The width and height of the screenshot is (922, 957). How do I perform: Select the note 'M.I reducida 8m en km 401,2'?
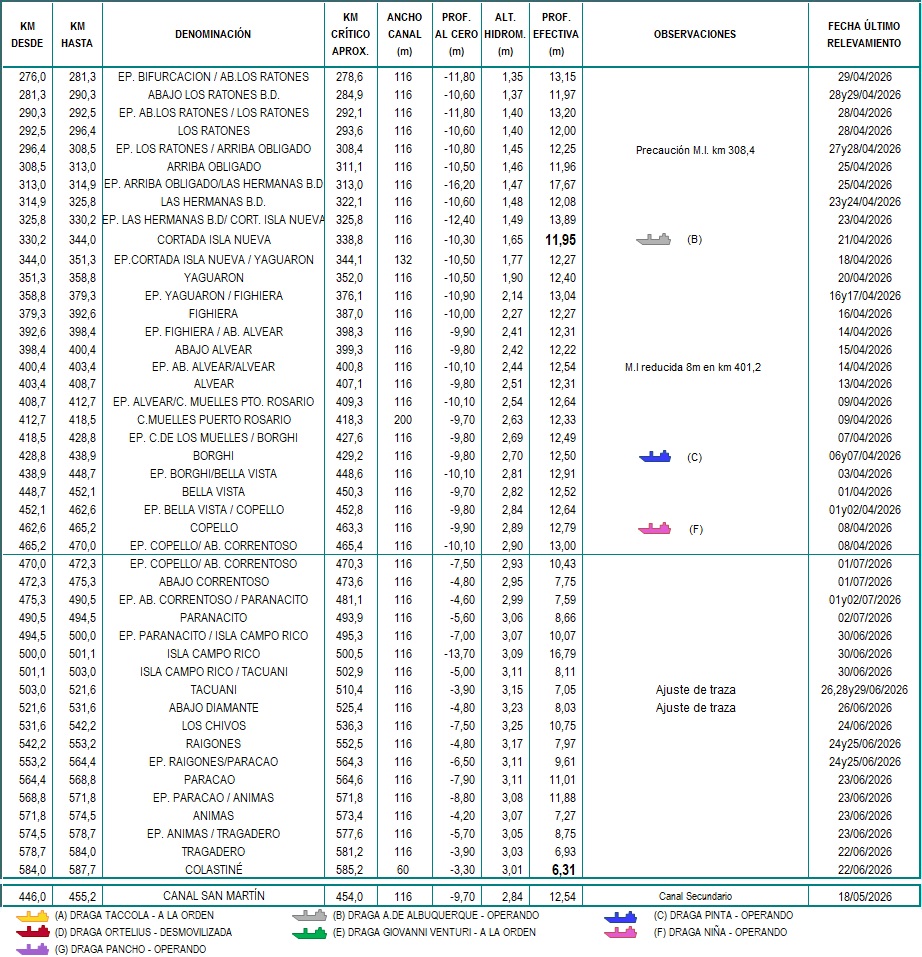pyautogui.click(x=693, y=367)
